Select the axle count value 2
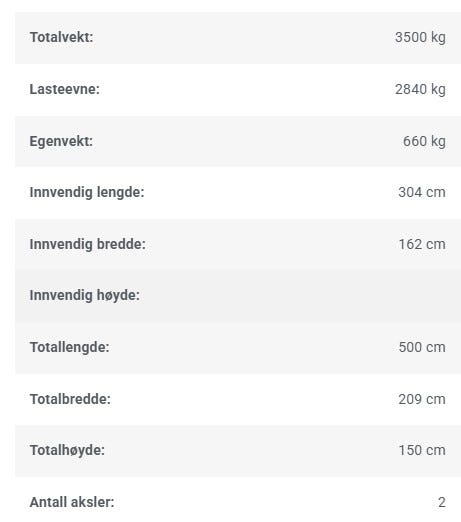461x522 pixels. coord(442,502)
